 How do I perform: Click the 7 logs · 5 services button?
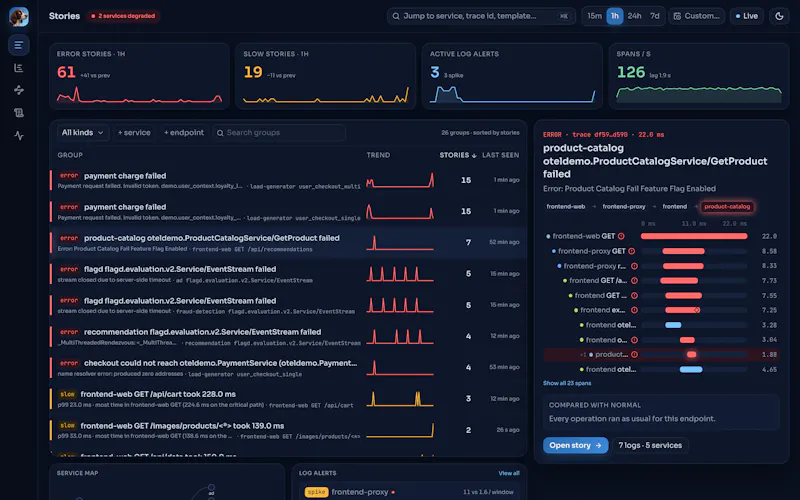(650, 445)
